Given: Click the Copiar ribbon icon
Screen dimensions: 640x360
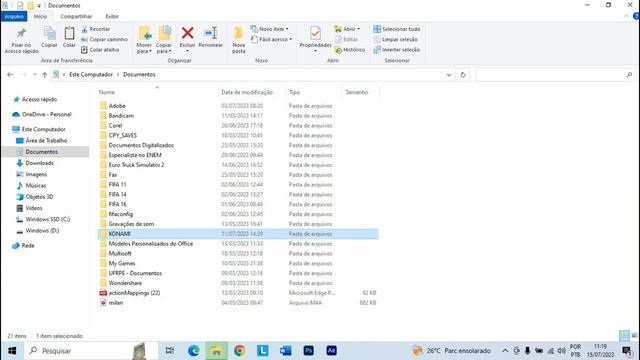Looking at the screenshot, I should (49, 38).
